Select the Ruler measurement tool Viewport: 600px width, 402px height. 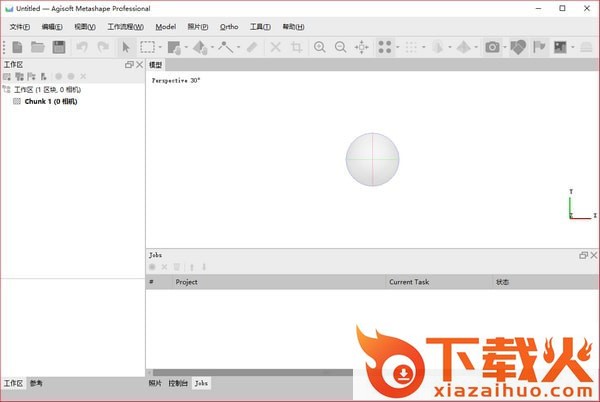(252, 47)
